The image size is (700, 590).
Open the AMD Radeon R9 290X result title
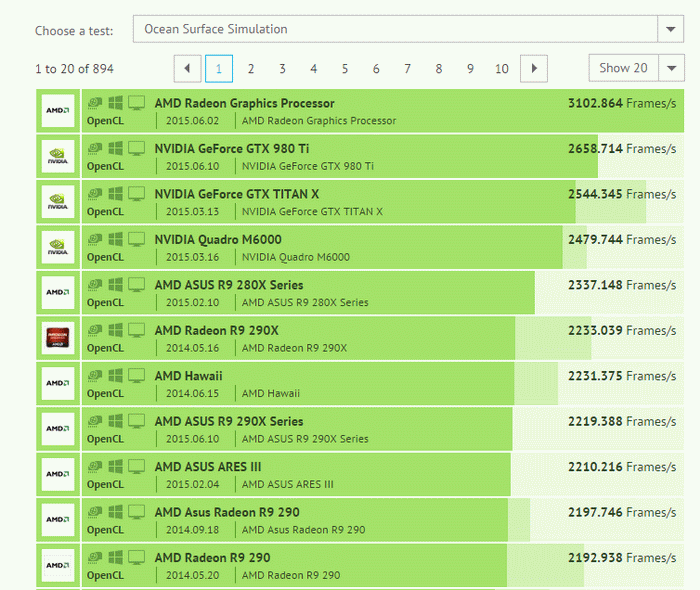tap(217, 331)
